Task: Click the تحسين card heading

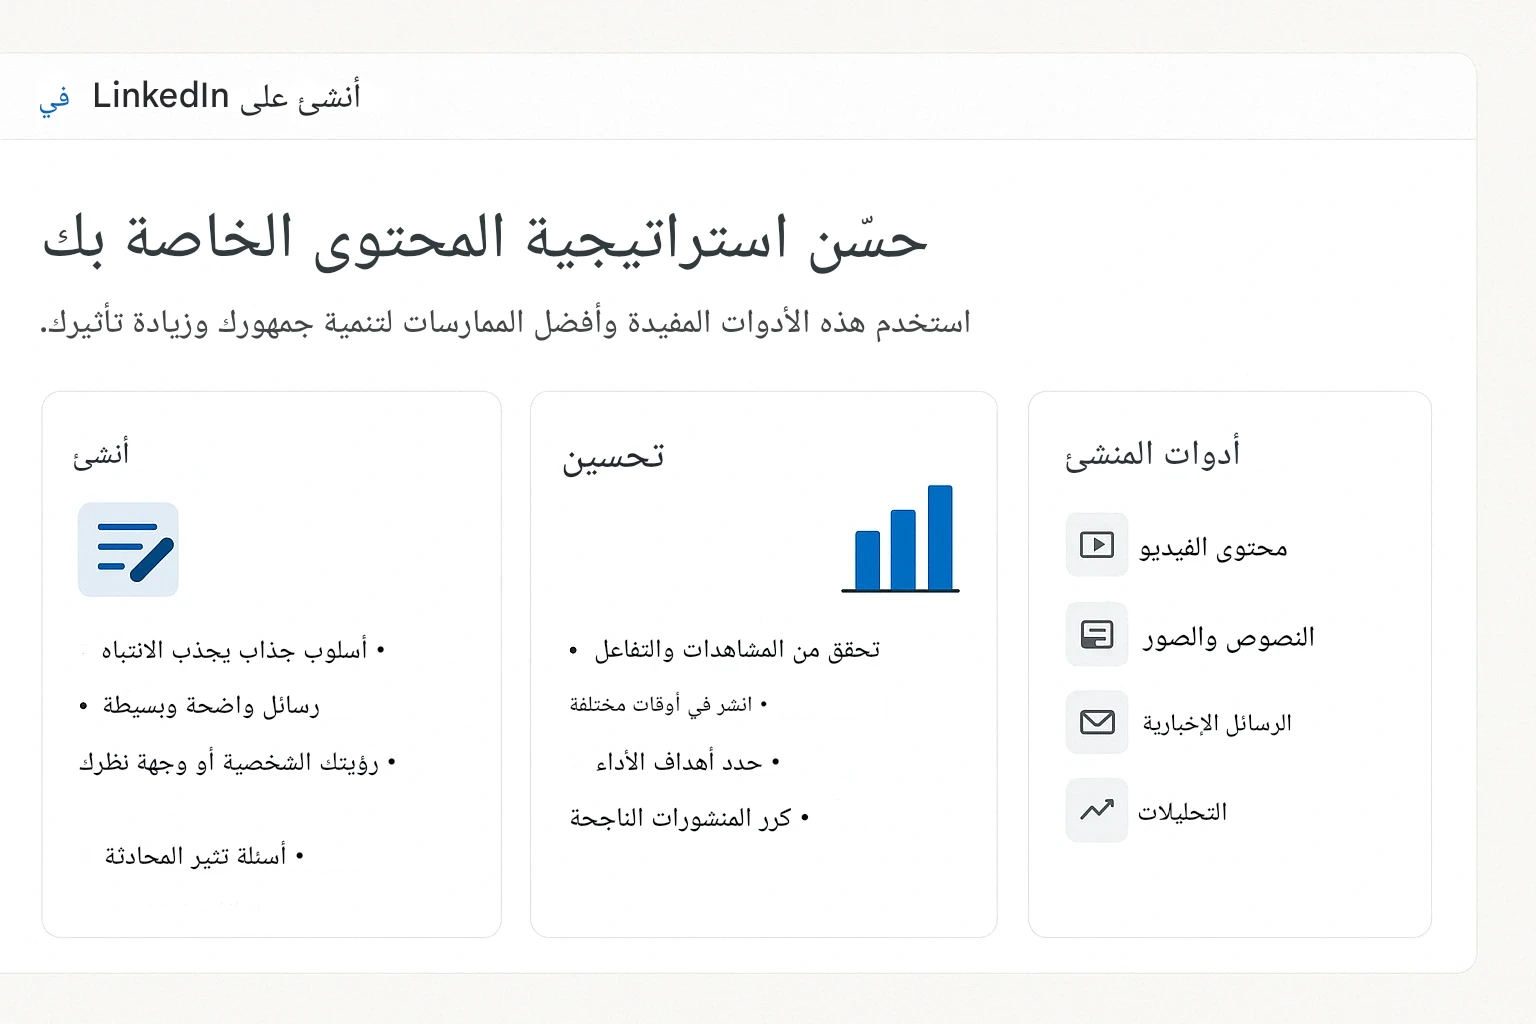Action: point(613,458)
